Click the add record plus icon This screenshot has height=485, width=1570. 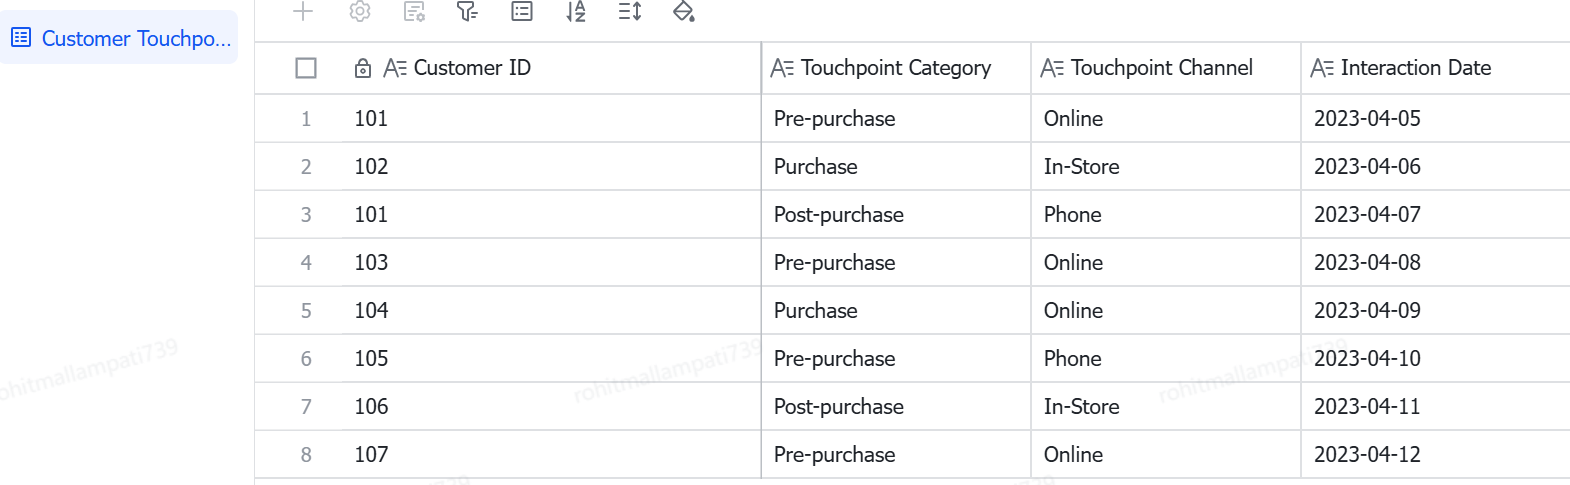303,11
